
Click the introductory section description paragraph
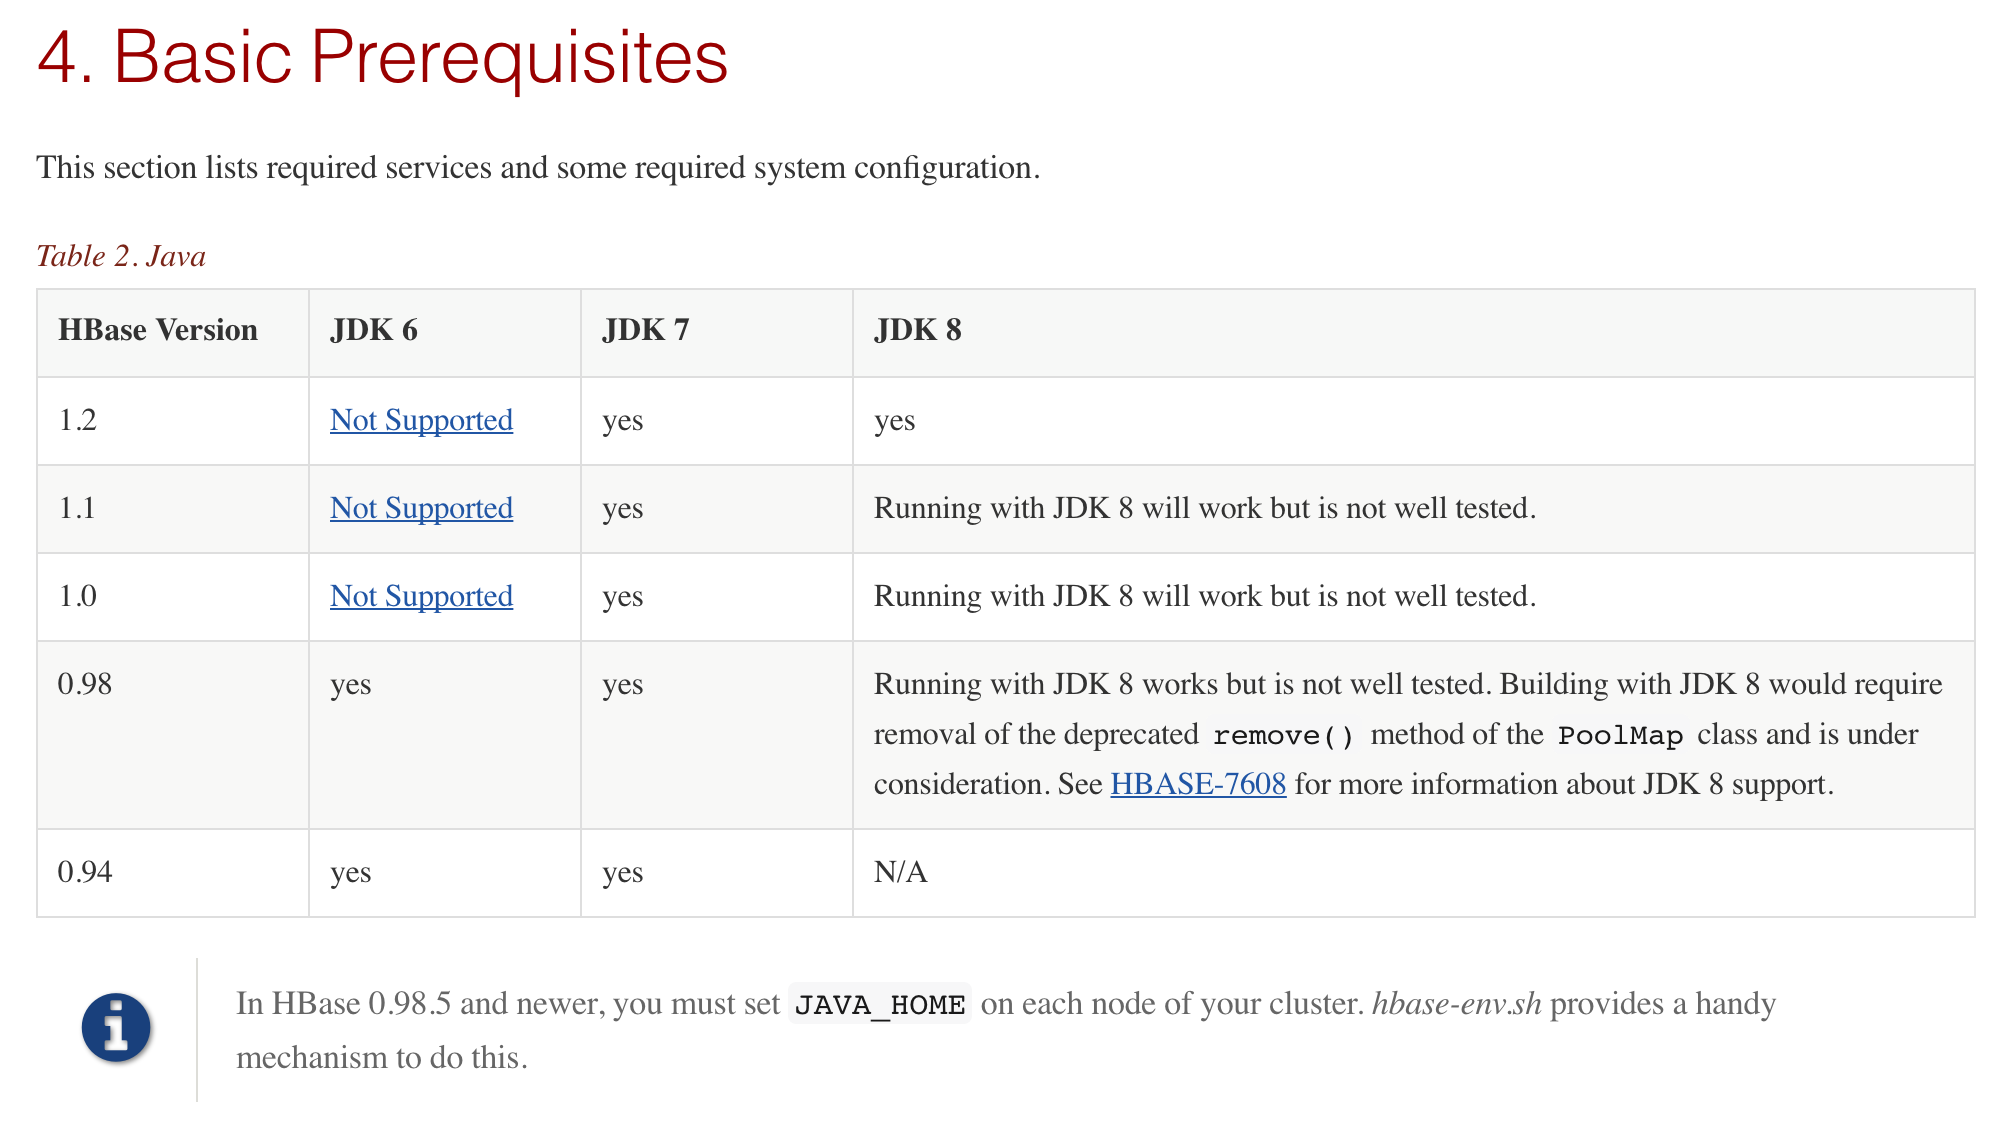coord(538,167)
